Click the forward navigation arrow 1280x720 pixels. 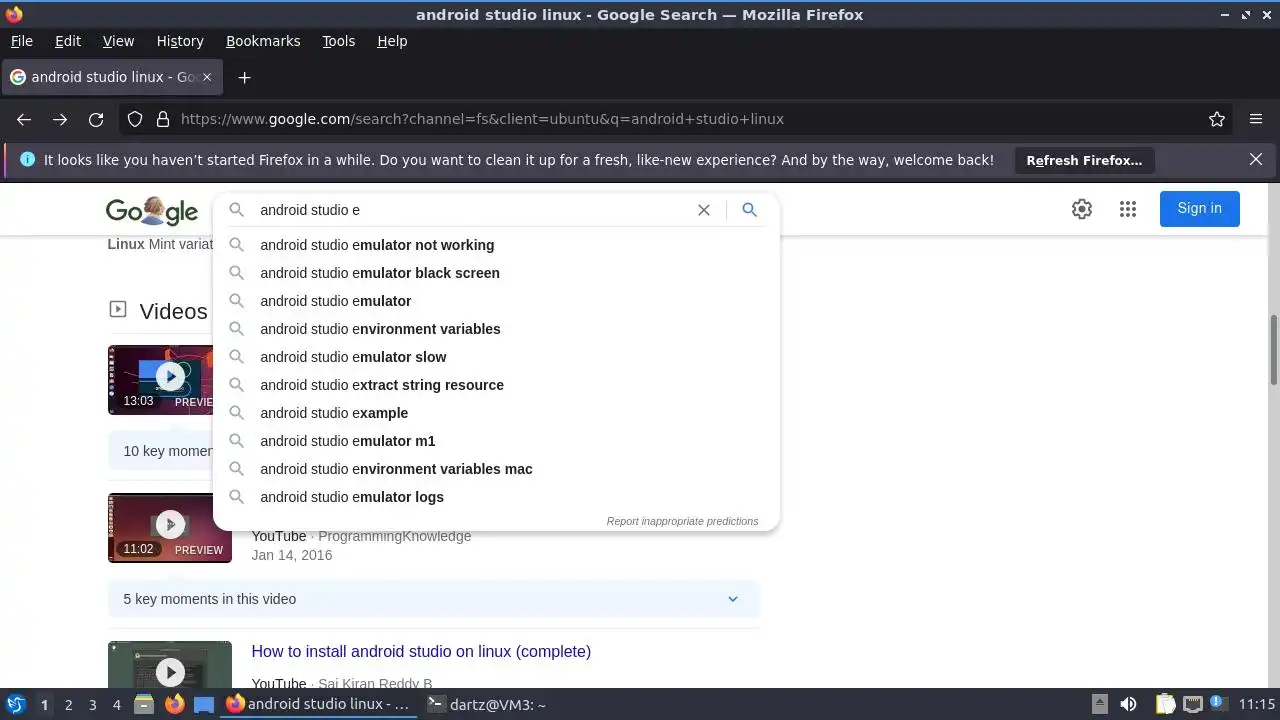[60, 119]
